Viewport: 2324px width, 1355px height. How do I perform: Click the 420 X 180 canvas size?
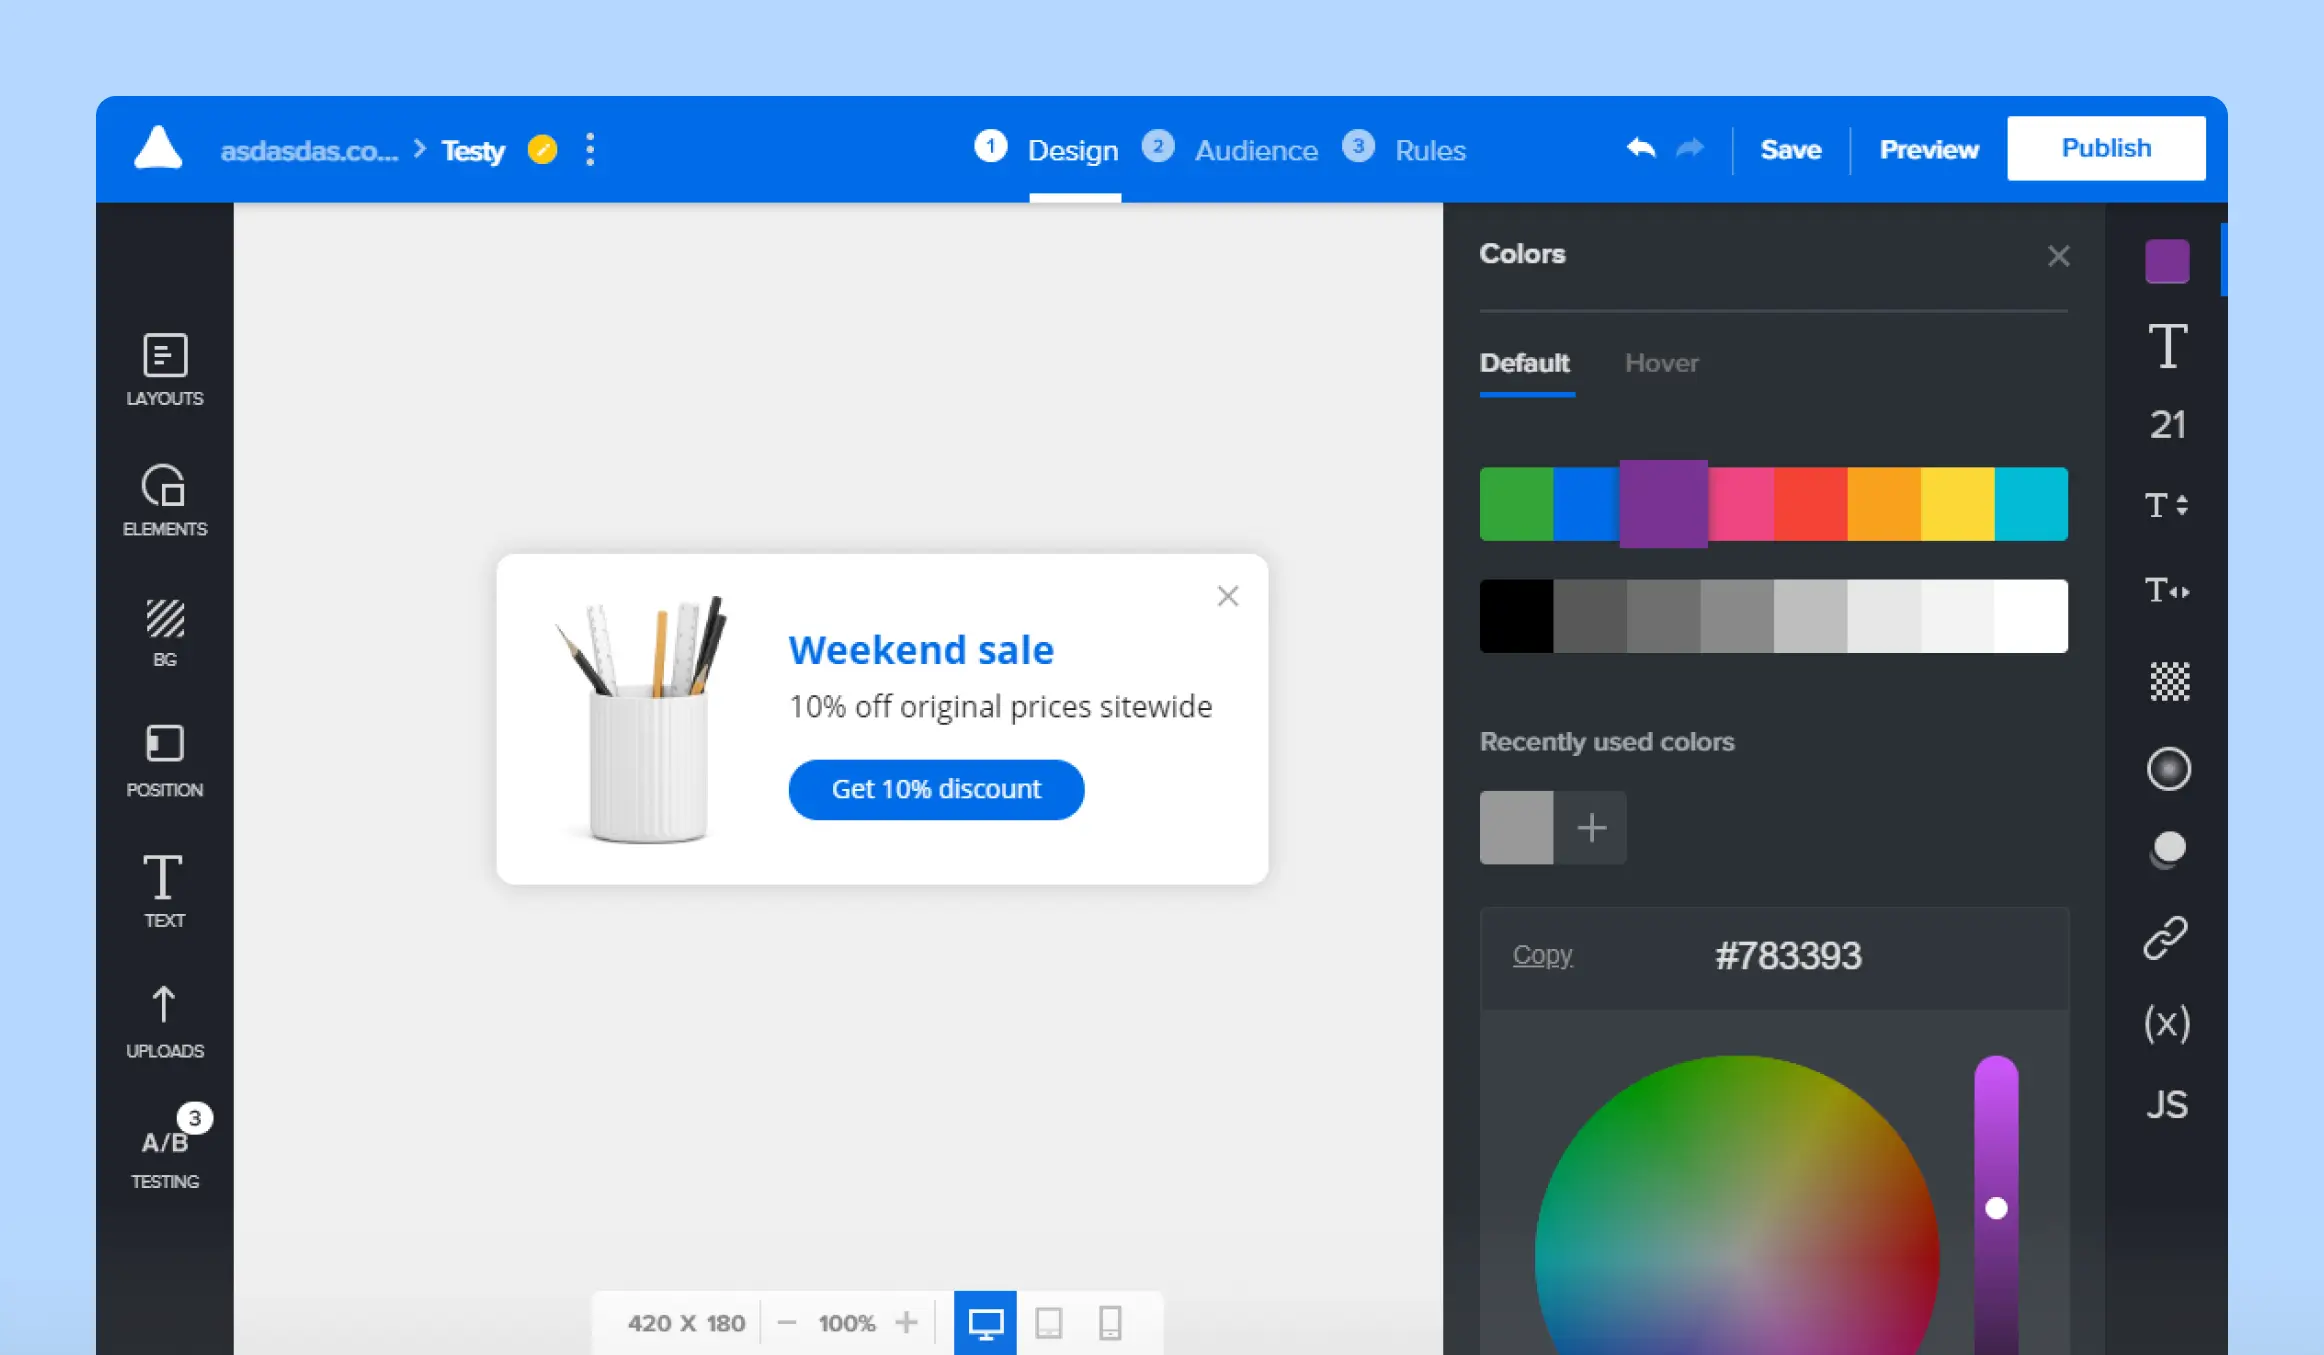point(686,1323)
